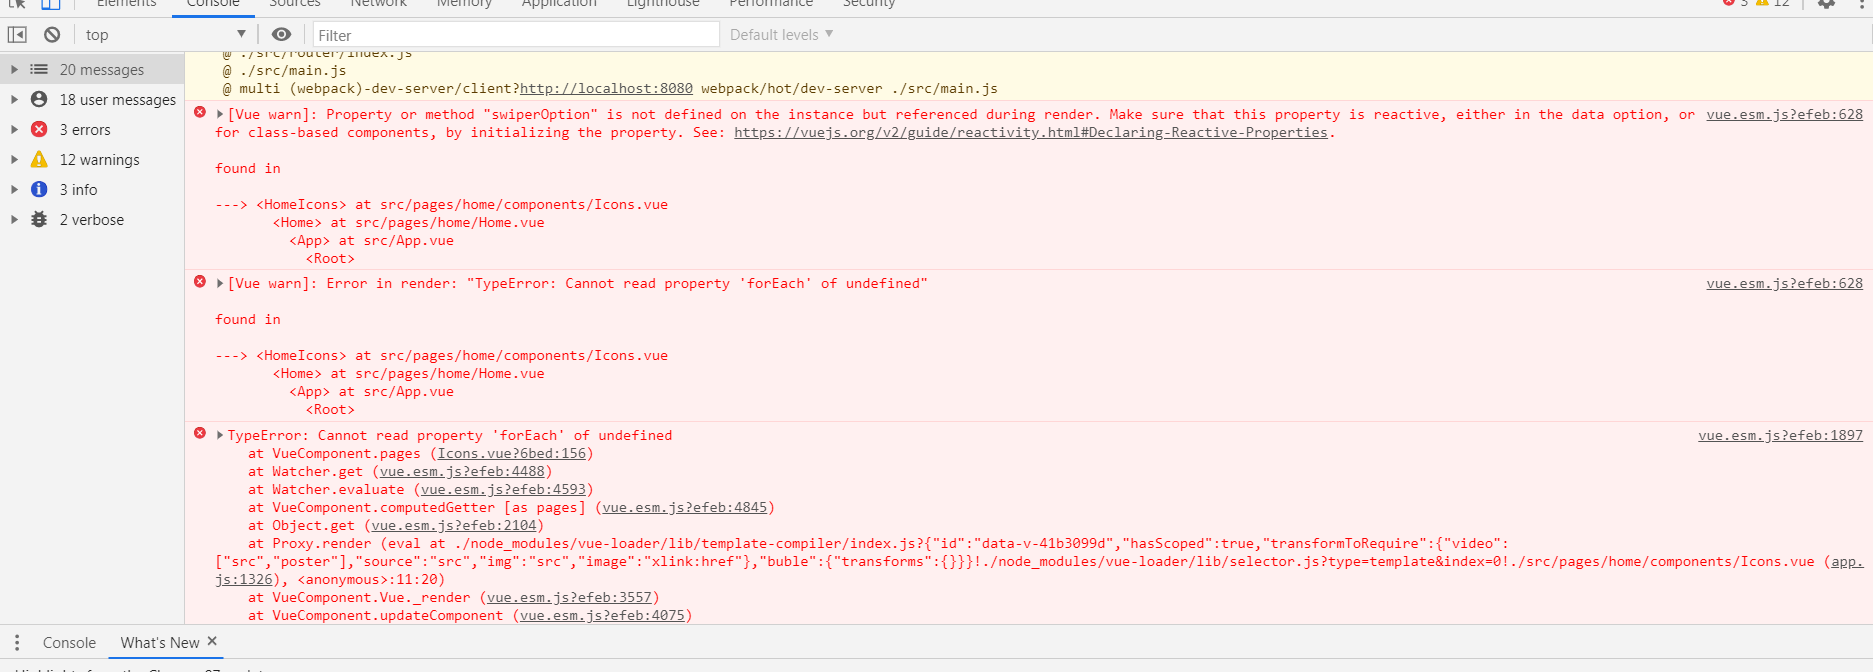Open vue.esm.js?efeb:3557 stack link

coord(569,598)
